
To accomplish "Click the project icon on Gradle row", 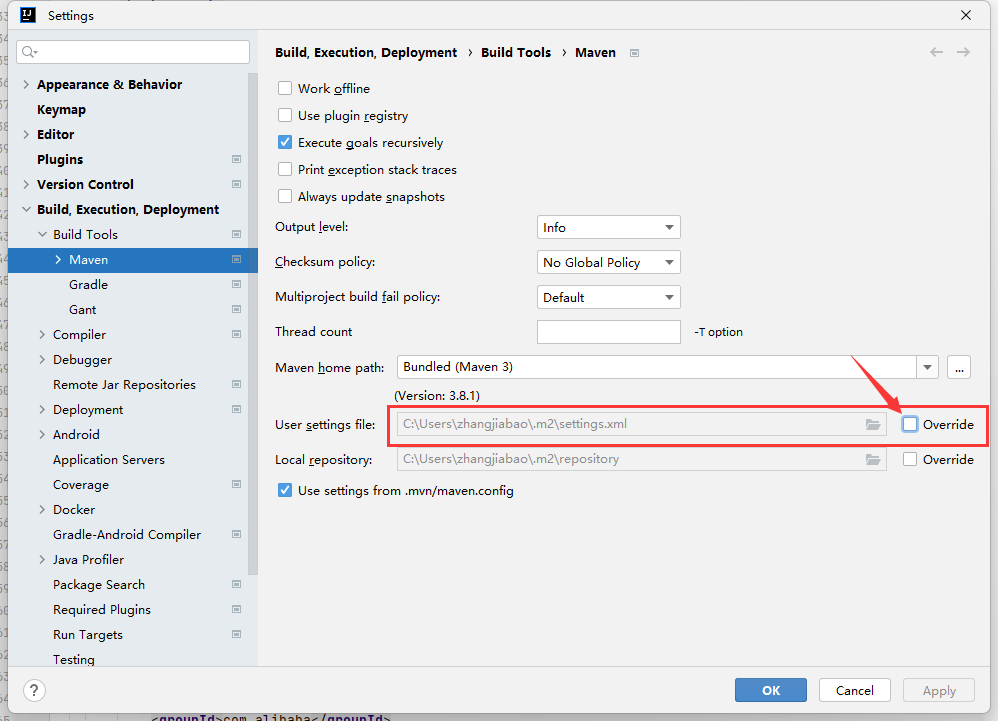I will (236, 284).
